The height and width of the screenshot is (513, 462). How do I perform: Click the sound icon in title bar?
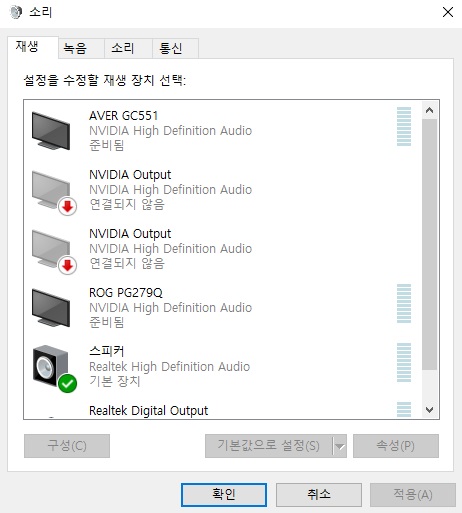[x=15, y=12]
